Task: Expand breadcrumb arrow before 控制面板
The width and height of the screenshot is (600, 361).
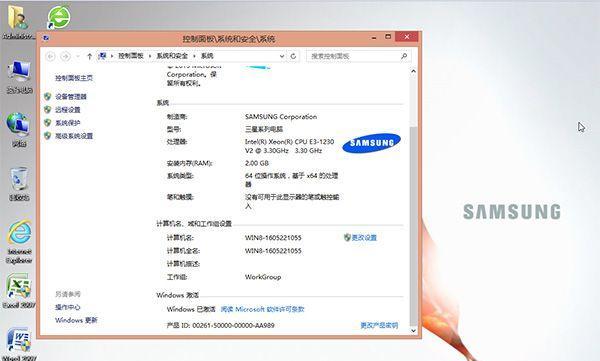Action: 112,56
